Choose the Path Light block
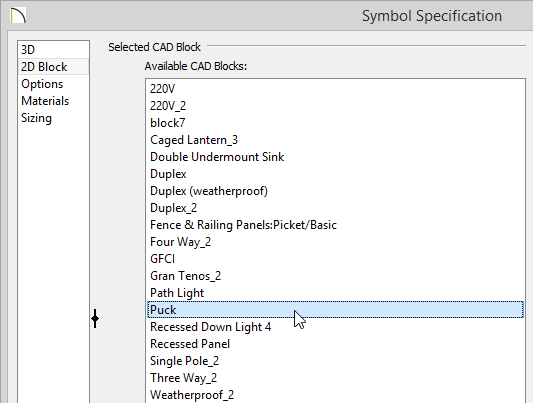The image size is (533, 403). click(335, 293)
